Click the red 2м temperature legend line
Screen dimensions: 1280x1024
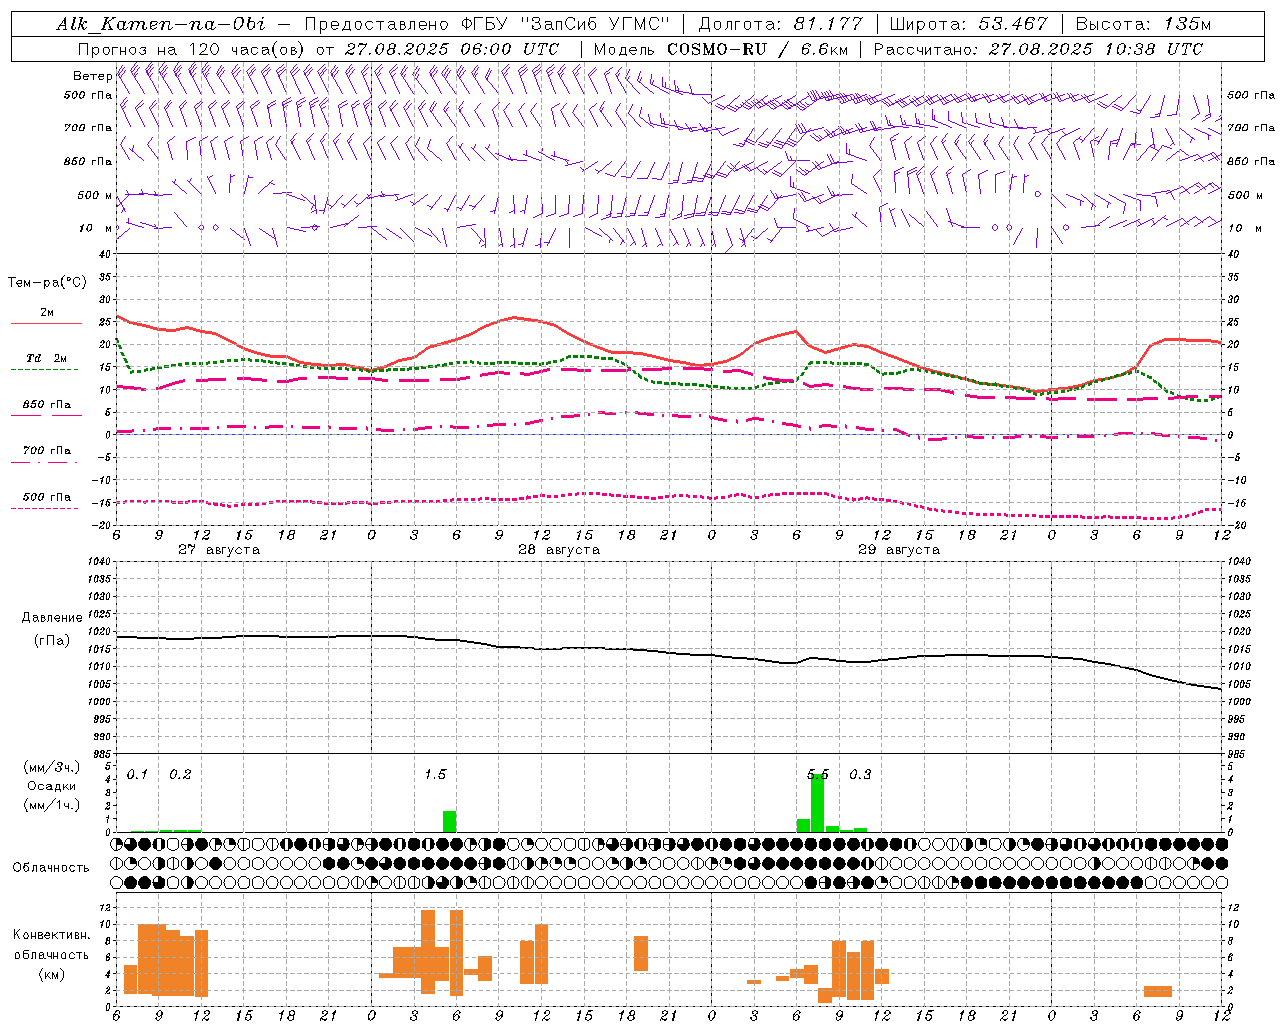(x=46, y=323)
